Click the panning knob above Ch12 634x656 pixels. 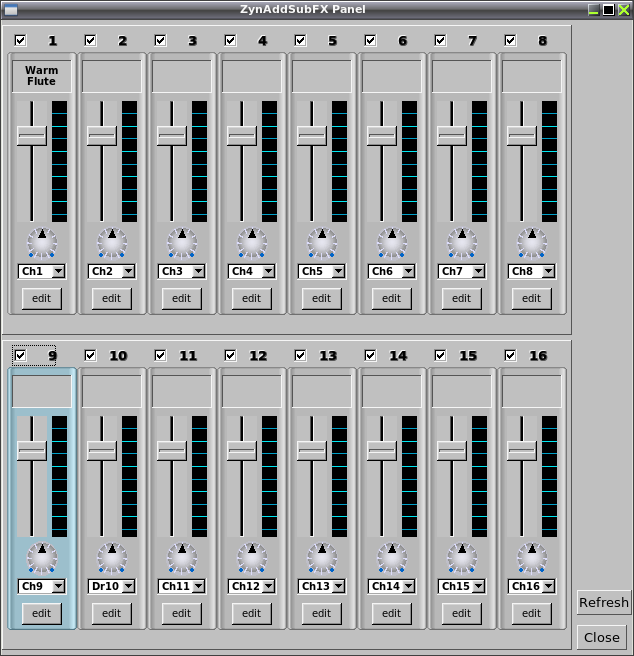coord(252,558)
